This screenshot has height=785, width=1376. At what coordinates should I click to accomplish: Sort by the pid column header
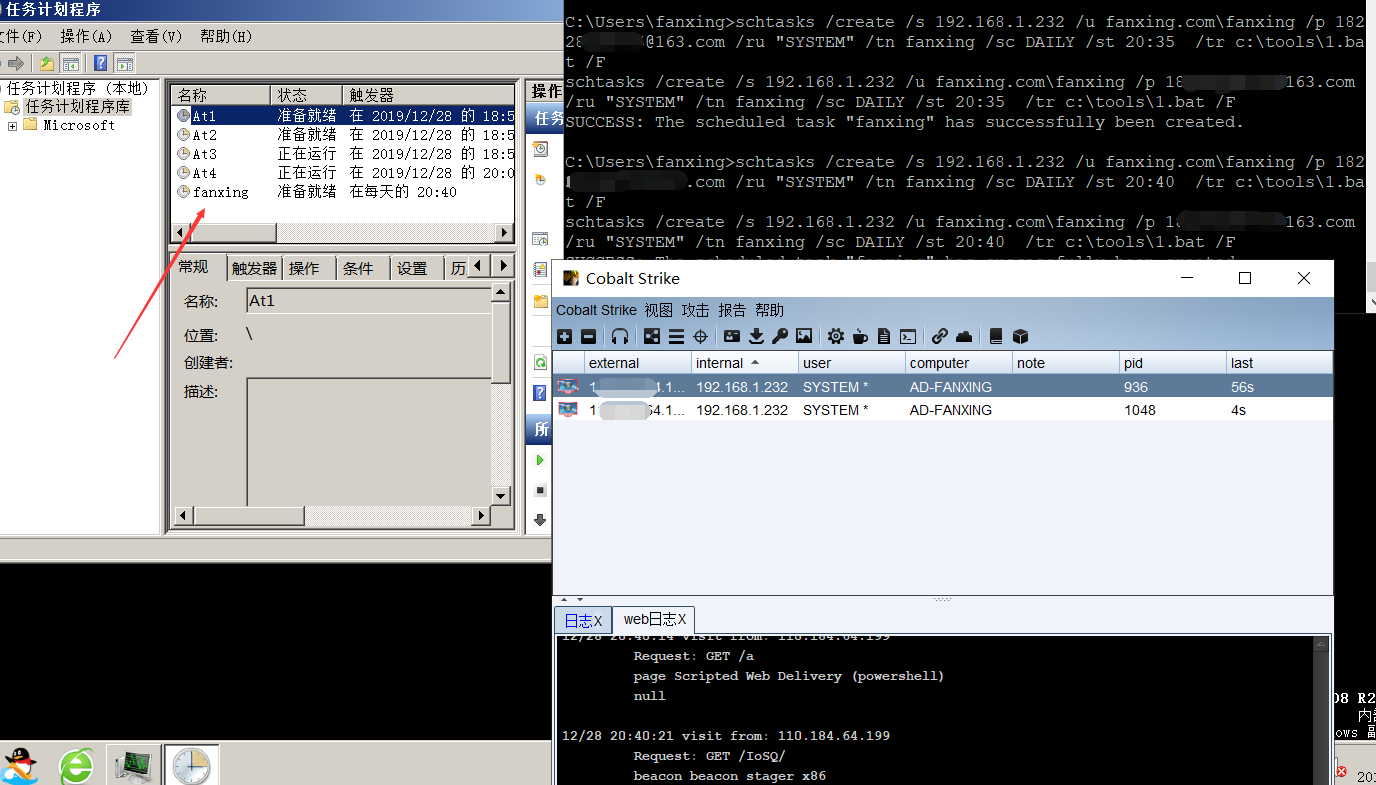[x=1173, y=363]
